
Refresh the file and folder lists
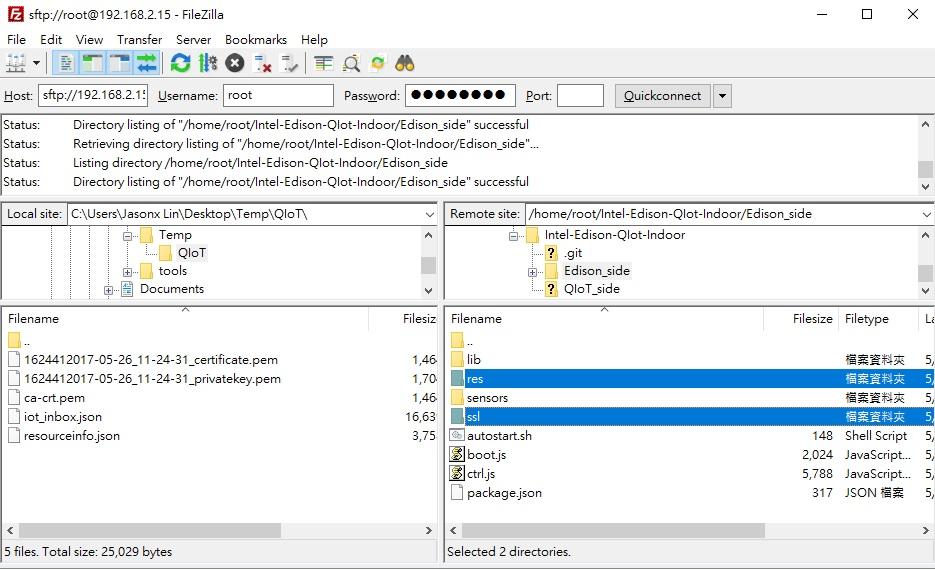click(x=180, y=63)
